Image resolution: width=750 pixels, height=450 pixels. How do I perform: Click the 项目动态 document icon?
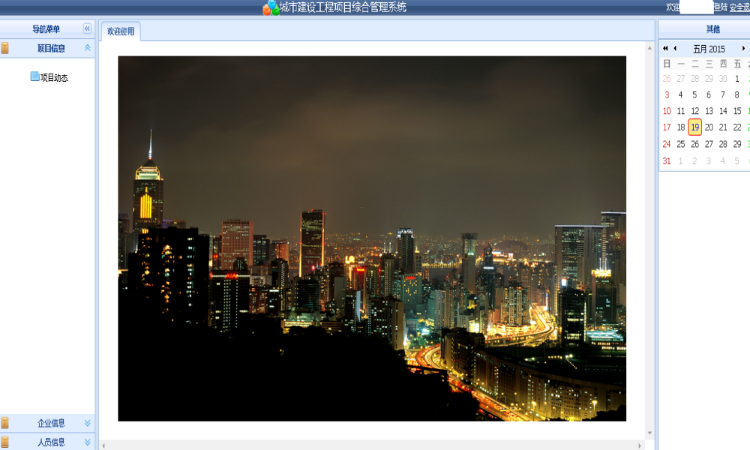35,77
